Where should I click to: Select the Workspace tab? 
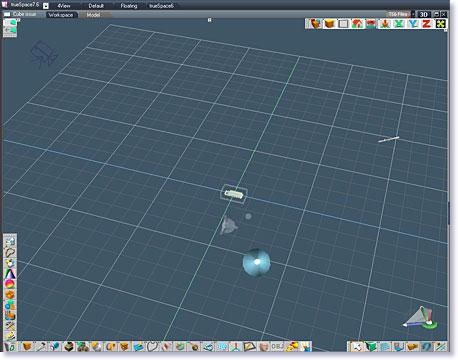coord(61,15)
